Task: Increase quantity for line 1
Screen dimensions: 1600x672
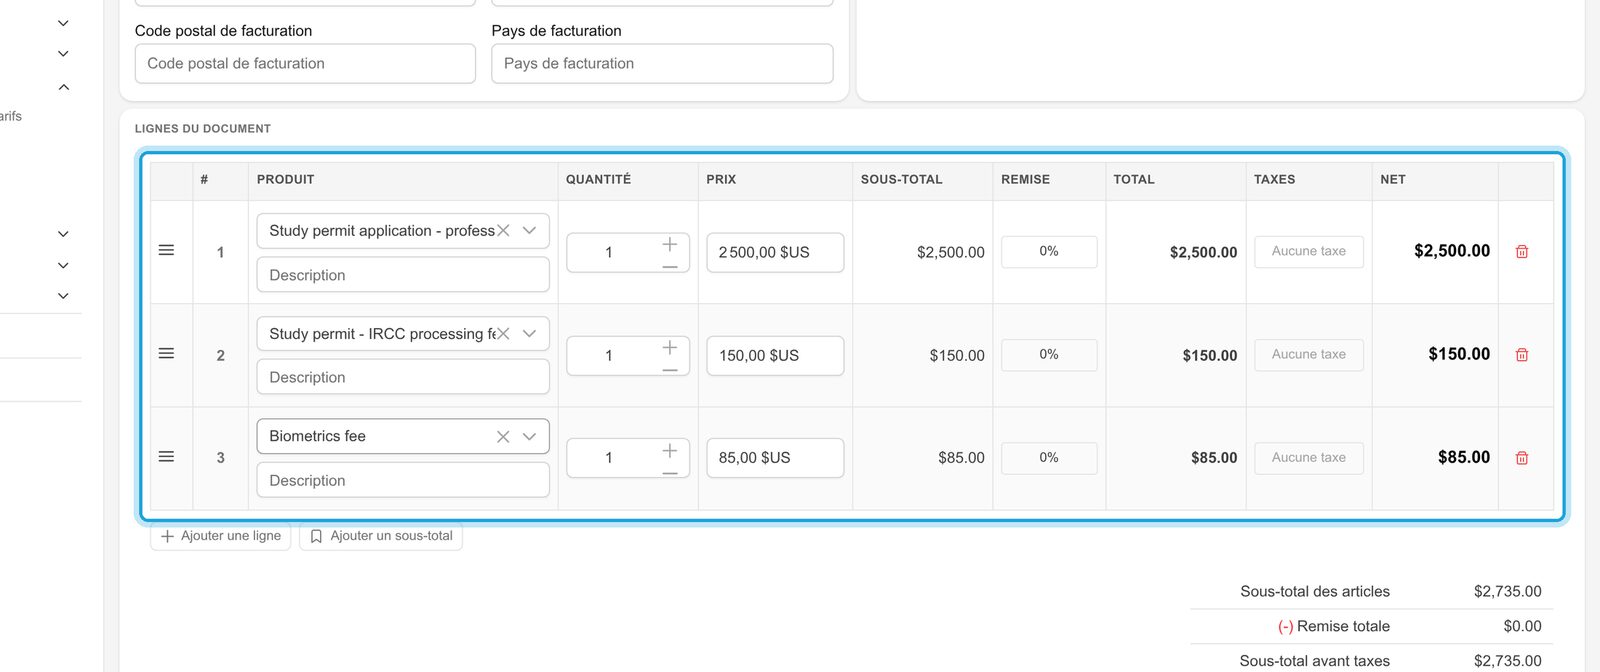Action: [x=670, y=244]
